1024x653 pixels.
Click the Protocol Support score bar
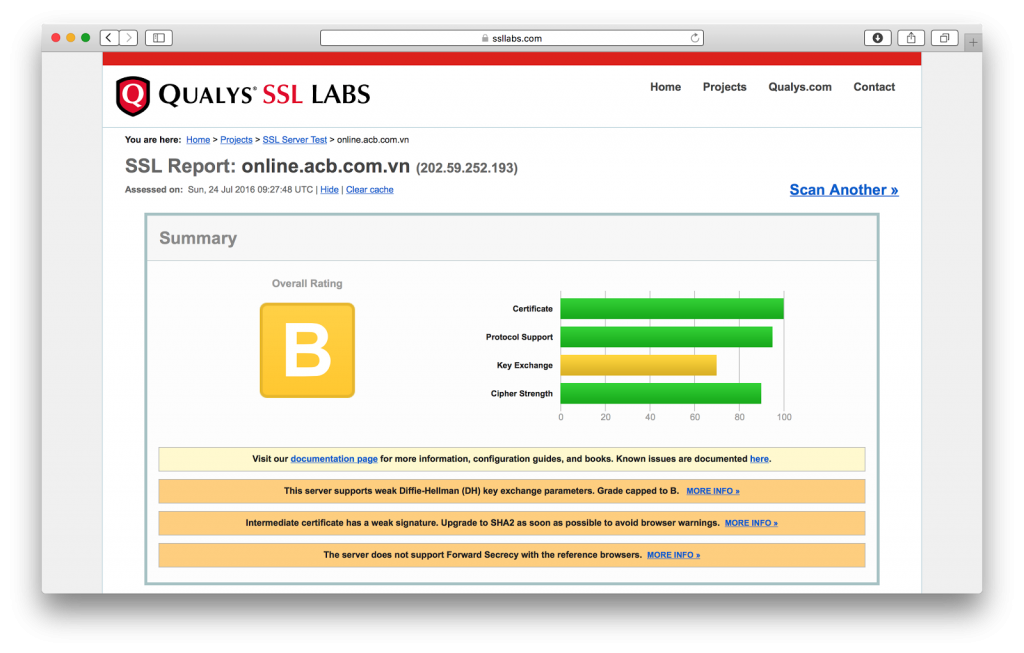[x=666, y=337]
